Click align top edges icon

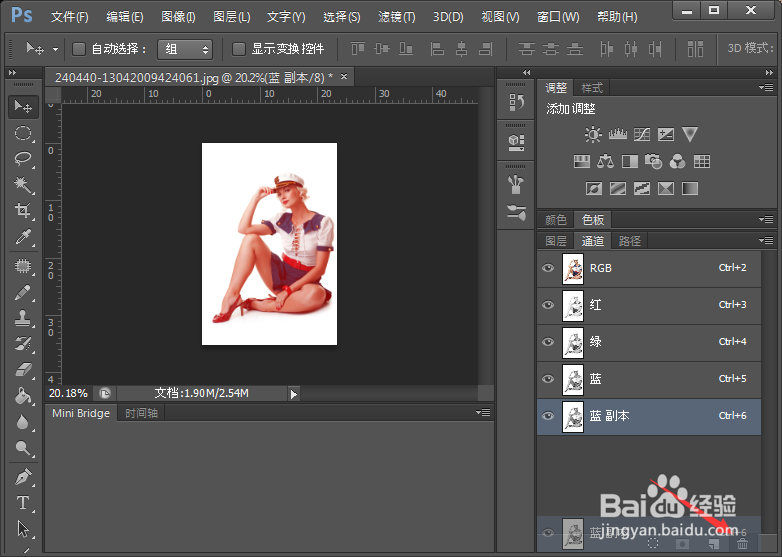pyautogui.click(x=358, y=49)
